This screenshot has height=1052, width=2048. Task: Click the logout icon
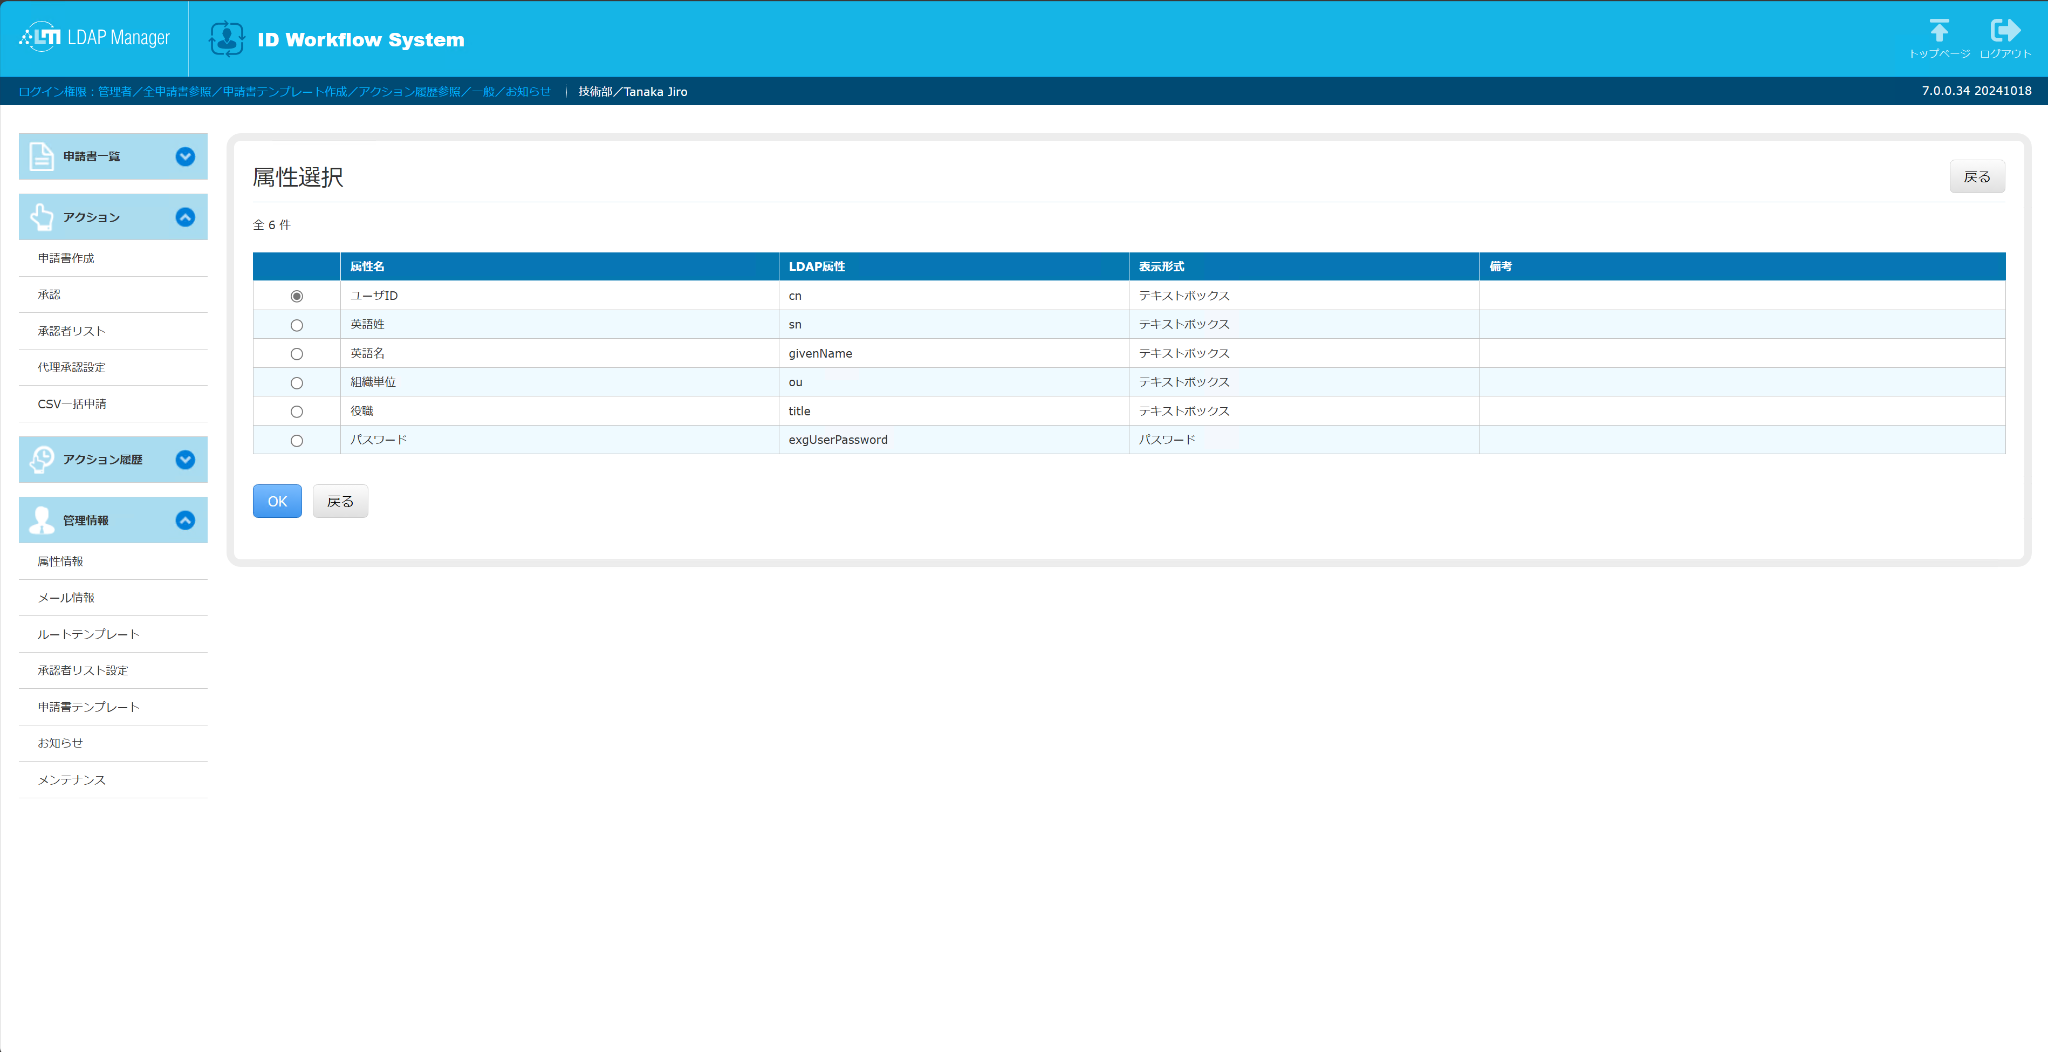pos(2005,30)
